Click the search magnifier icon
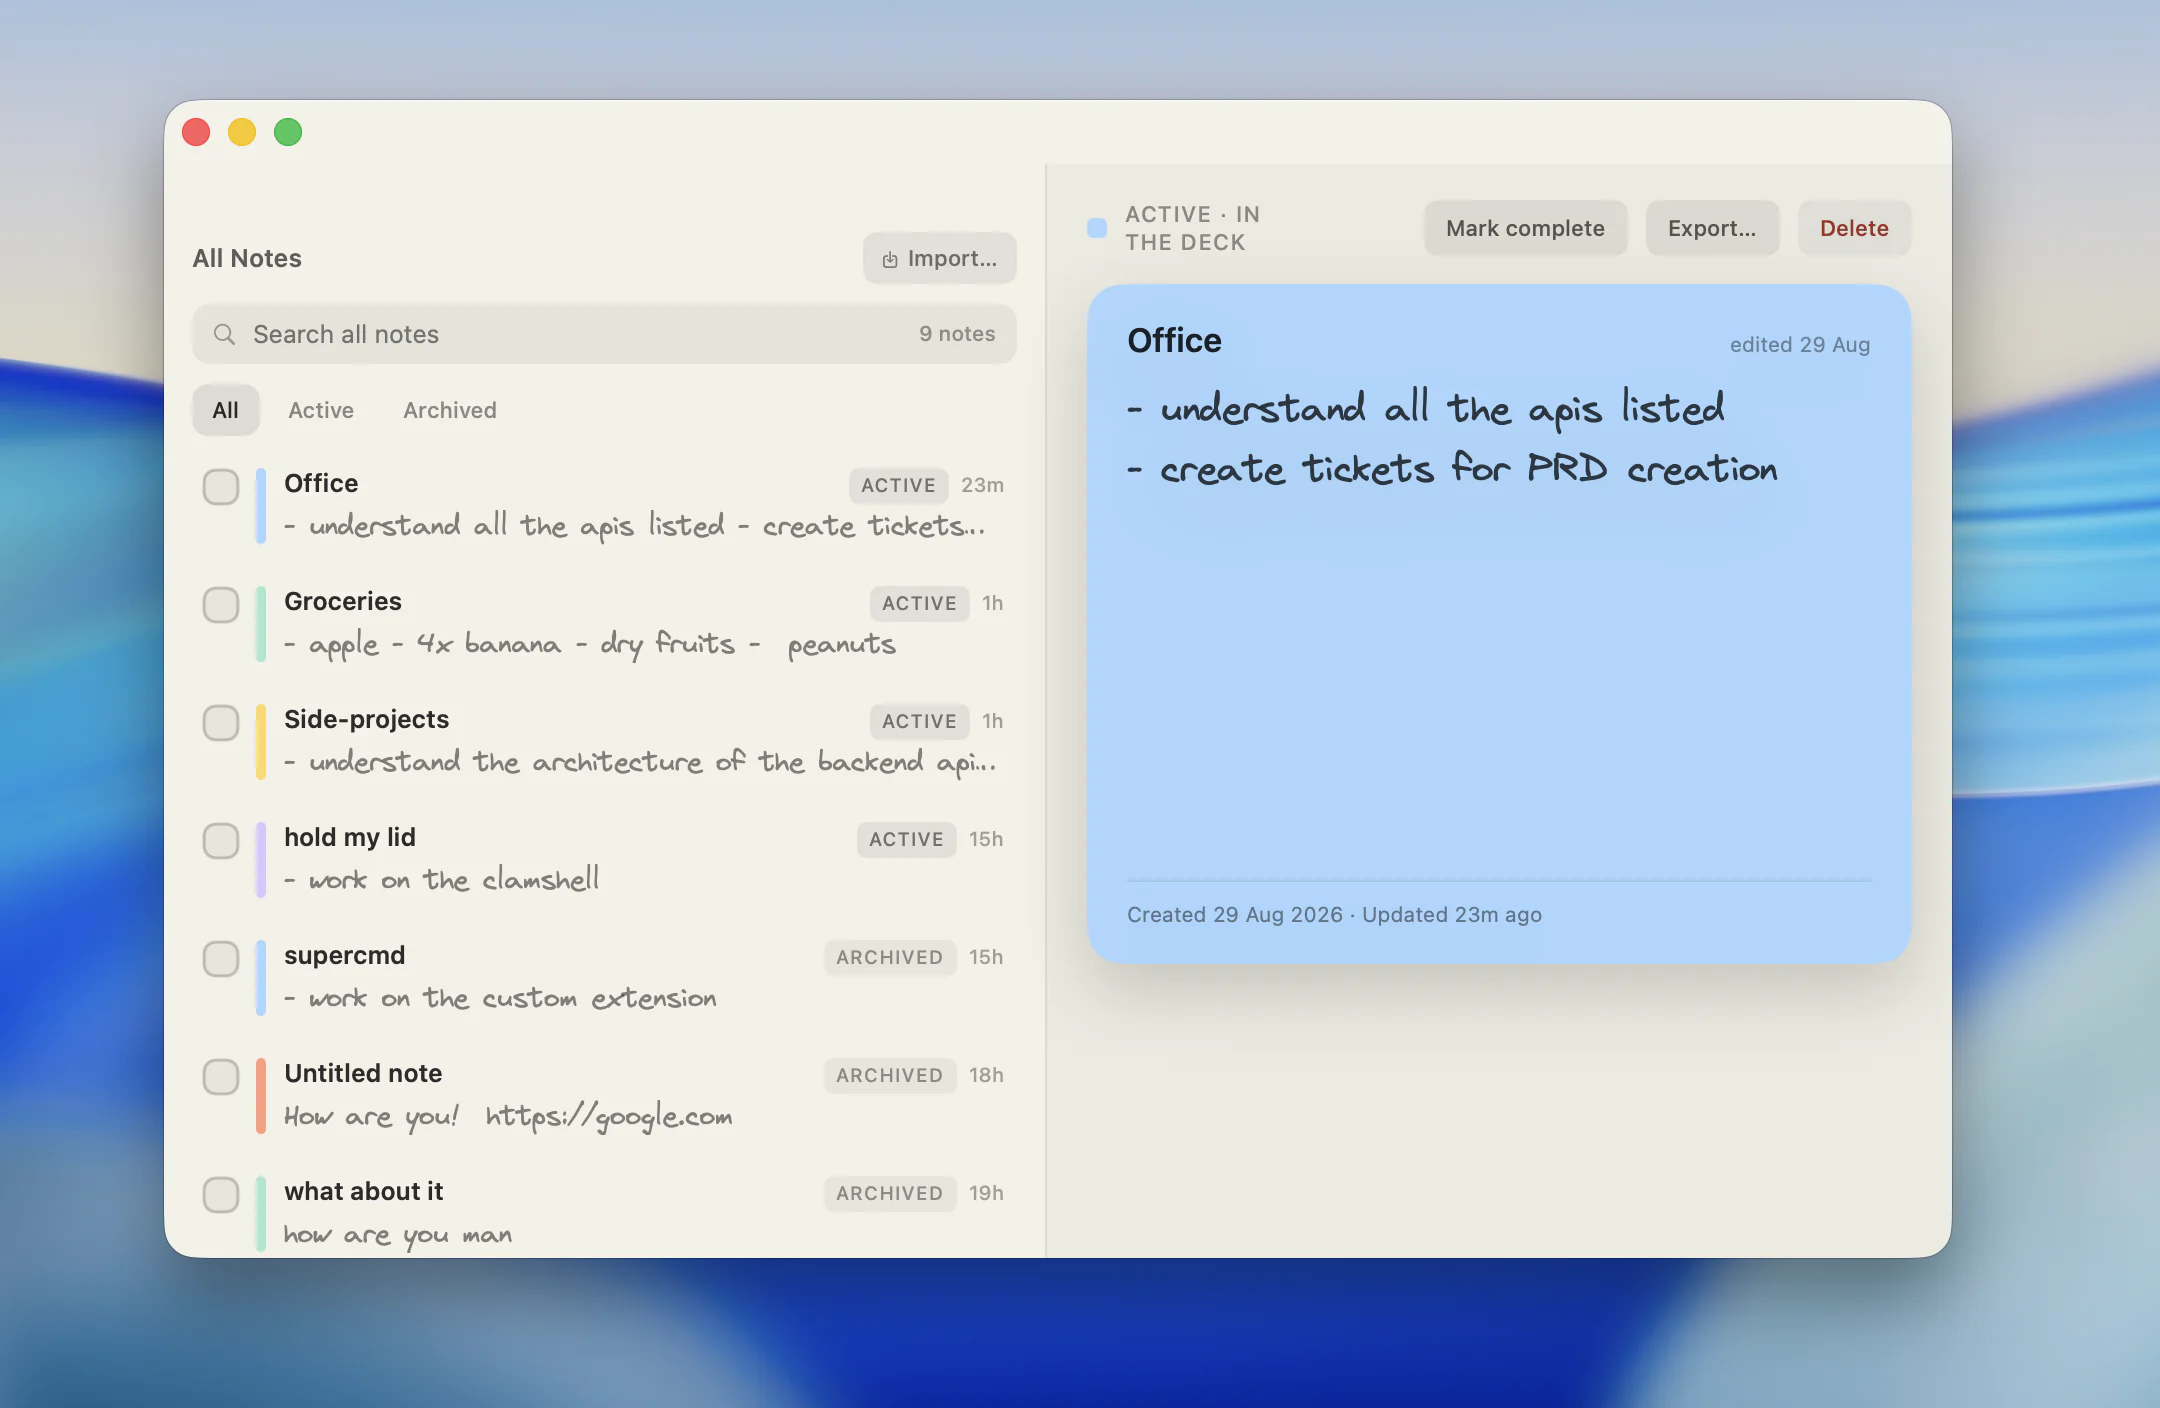 click(225, 334)
